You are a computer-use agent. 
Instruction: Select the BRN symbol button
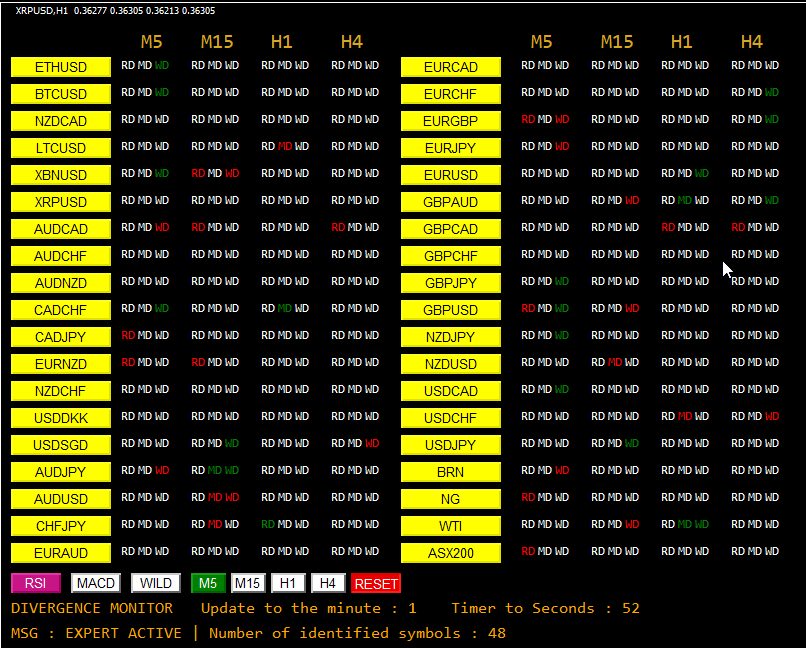[450, 472]
